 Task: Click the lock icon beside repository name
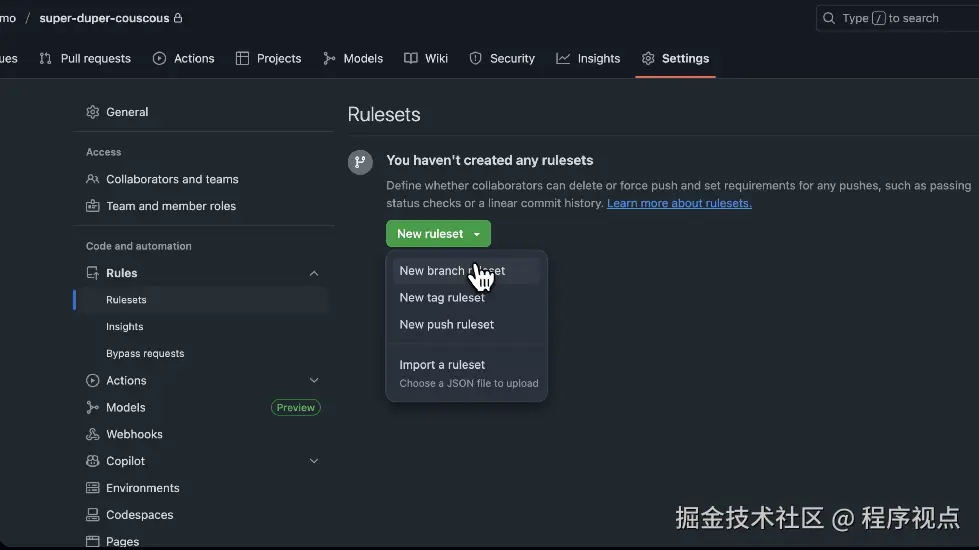[178, 18]
